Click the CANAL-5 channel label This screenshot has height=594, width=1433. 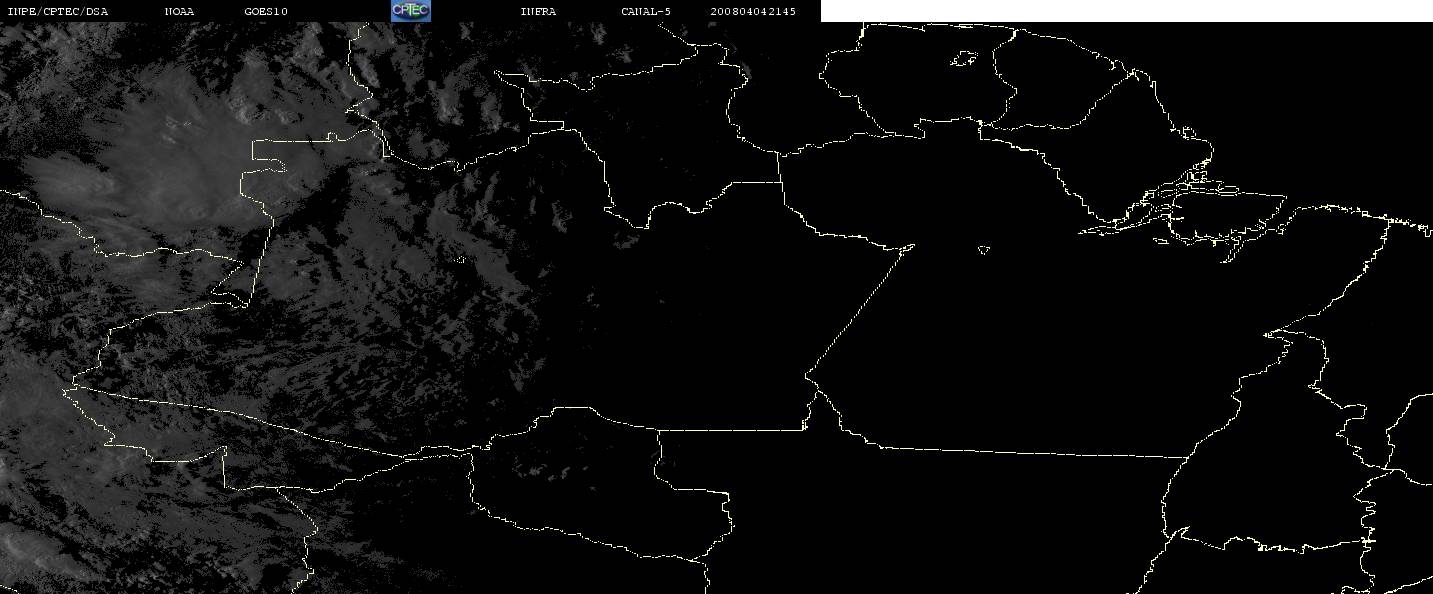[x=646, y=12]
